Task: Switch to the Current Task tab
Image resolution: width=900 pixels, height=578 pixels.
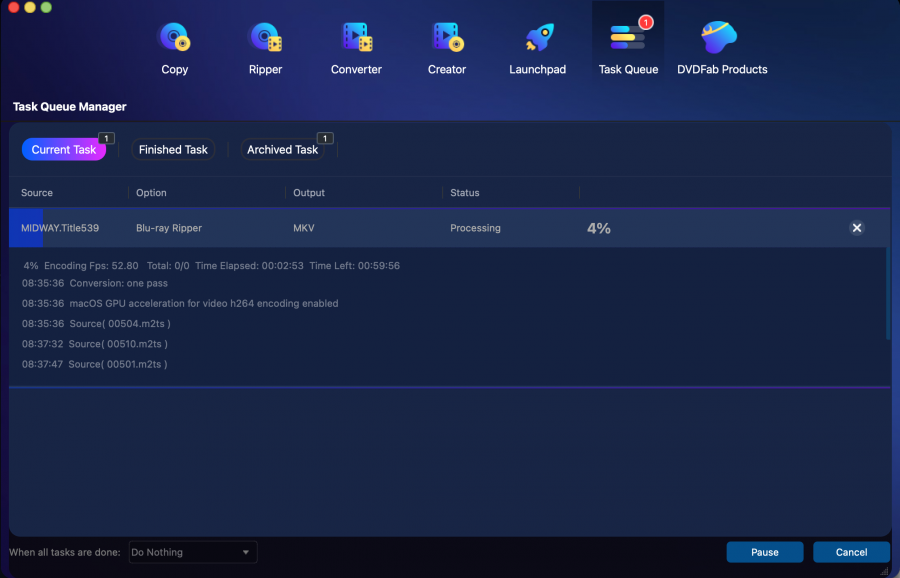Action: (64, 150)
